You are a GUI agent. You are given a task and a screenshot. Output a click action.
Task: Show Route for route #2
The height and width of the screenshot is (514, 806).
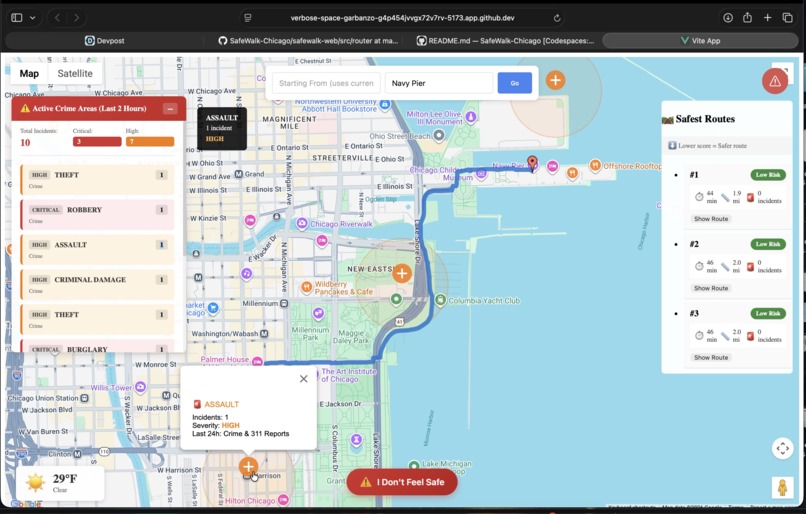[711, 288]
